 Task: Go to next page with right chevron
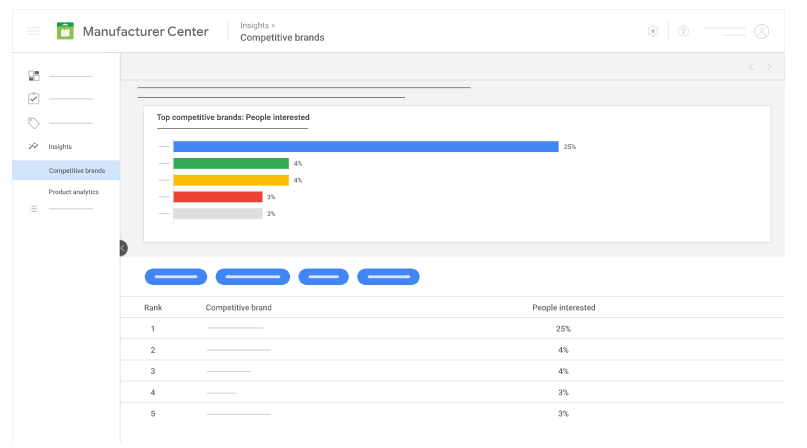point(769,67)
